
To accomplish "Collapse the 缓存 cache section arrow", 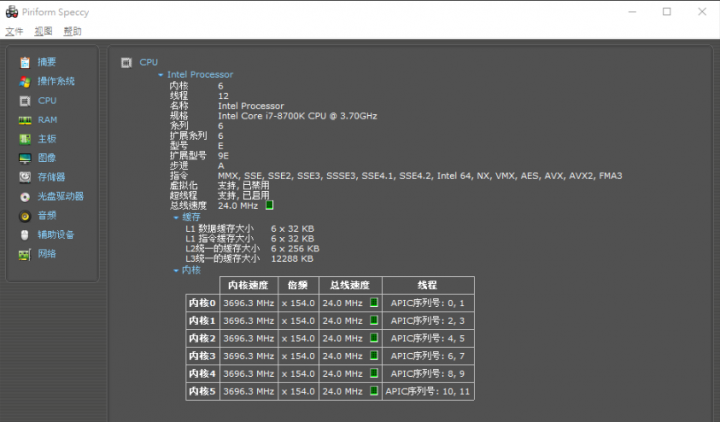I will [176, 218].
